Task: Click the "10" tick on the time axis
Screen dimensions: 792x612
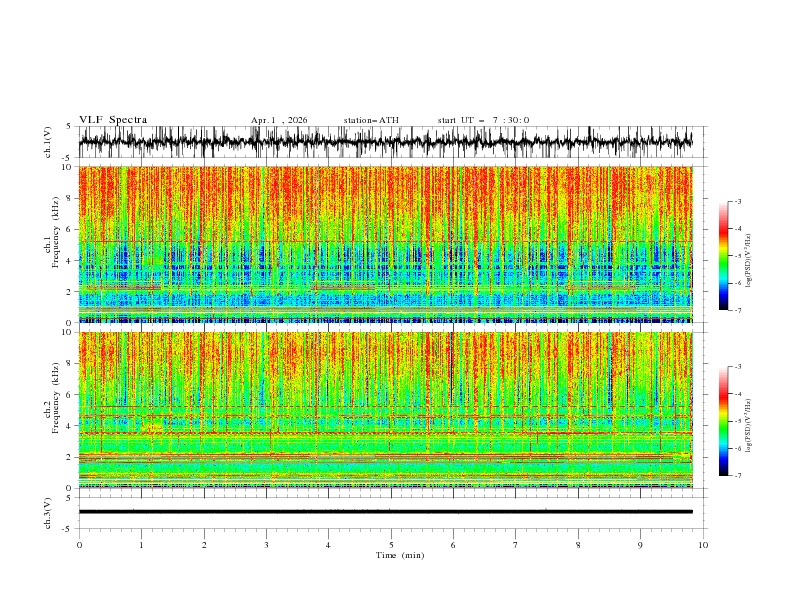Action: [x=703, y=545]
